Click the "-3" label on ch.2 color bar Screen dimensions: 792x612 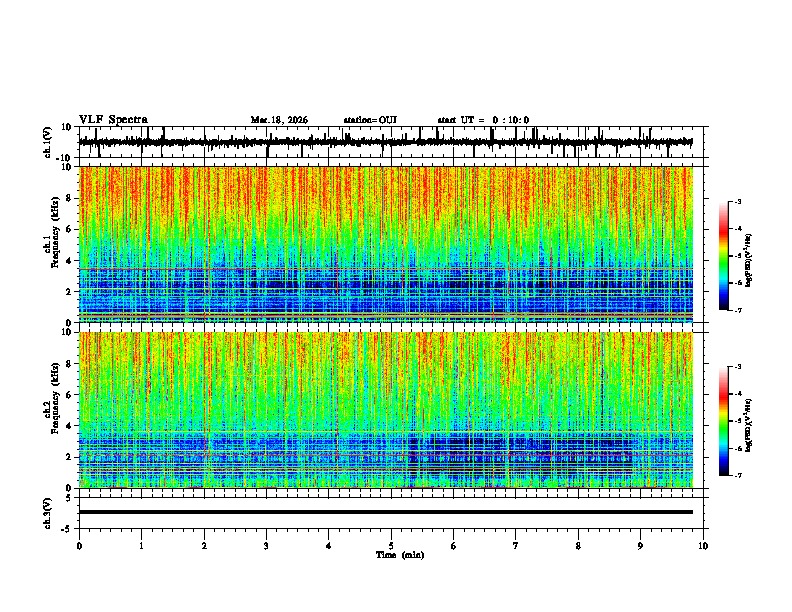pos(738,367)
